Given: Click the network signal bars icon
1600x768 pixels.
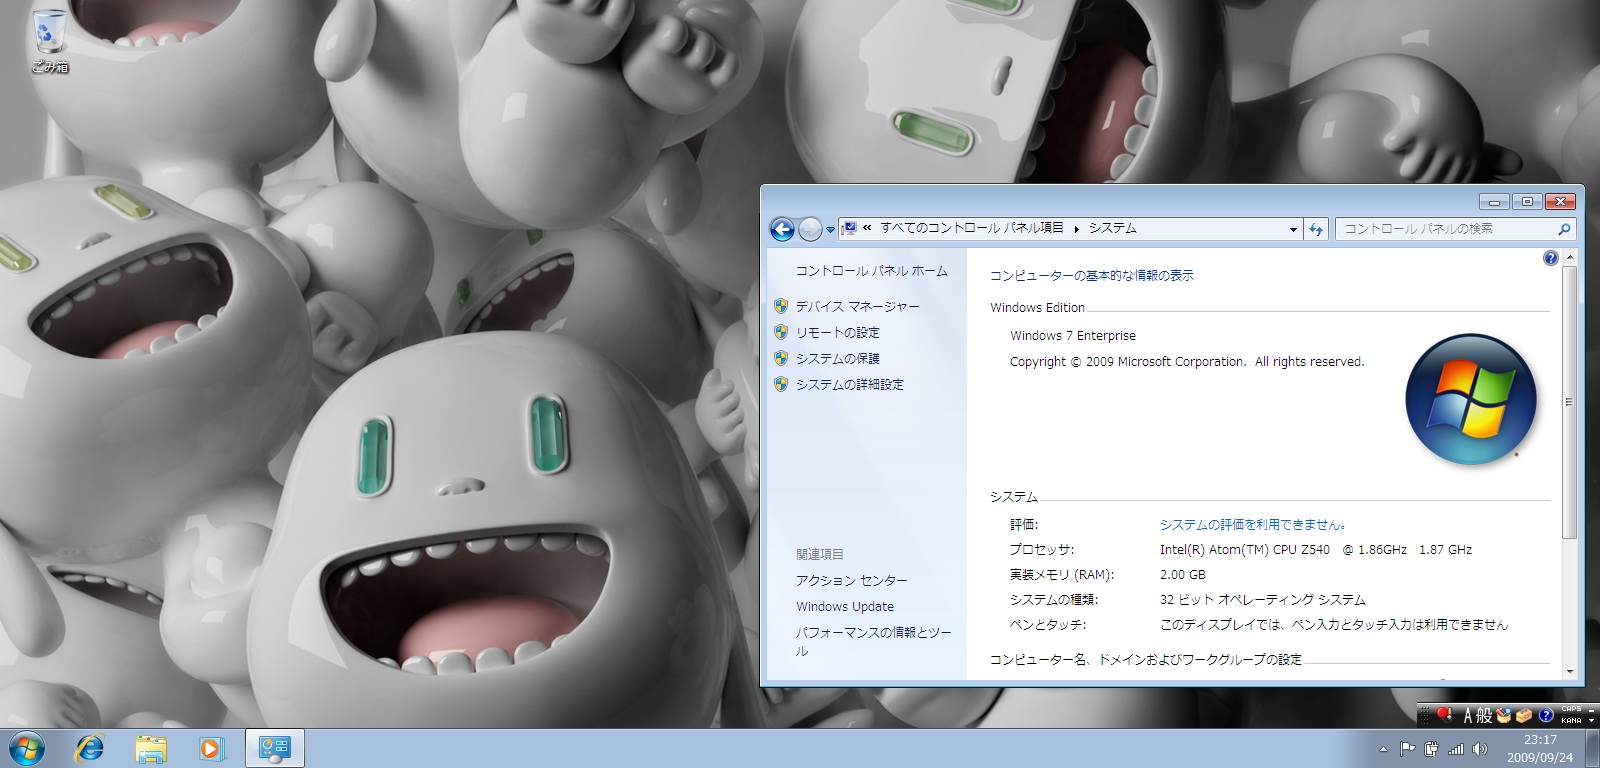Looking at the screenshot, I should 1456,749.
